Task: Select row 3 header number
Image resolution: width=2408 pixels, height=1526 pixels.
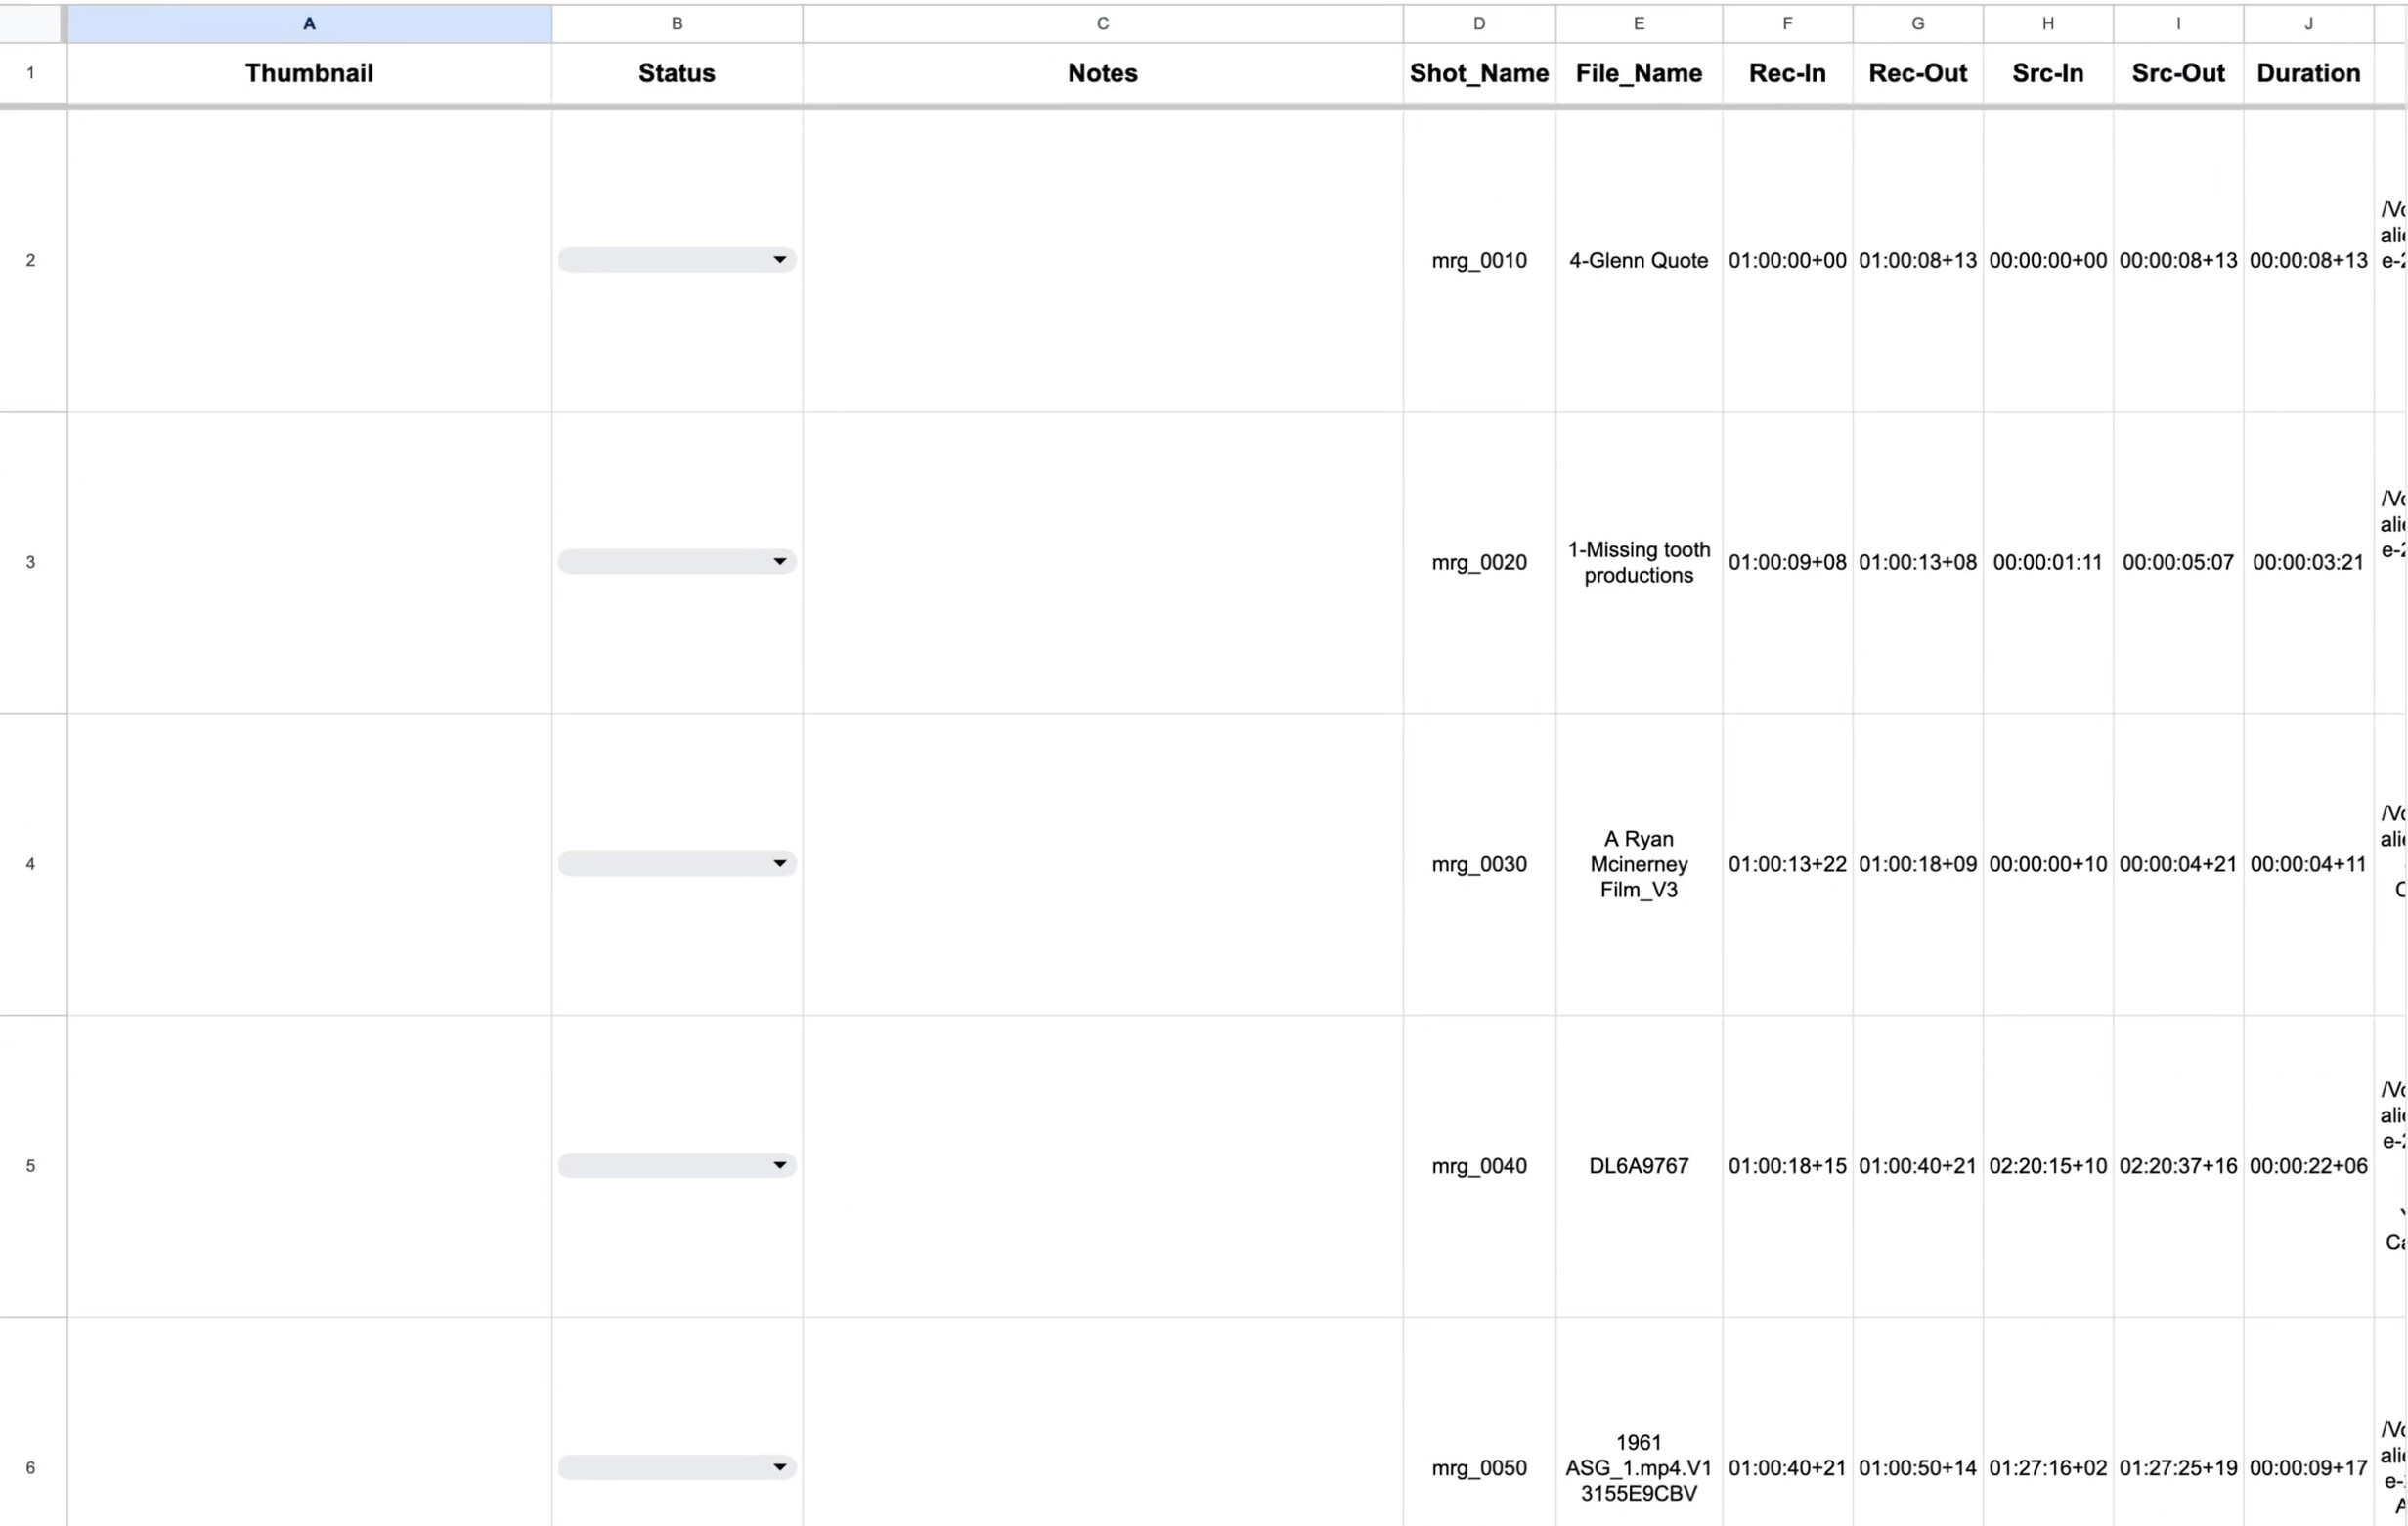Action: pos(30,562)
